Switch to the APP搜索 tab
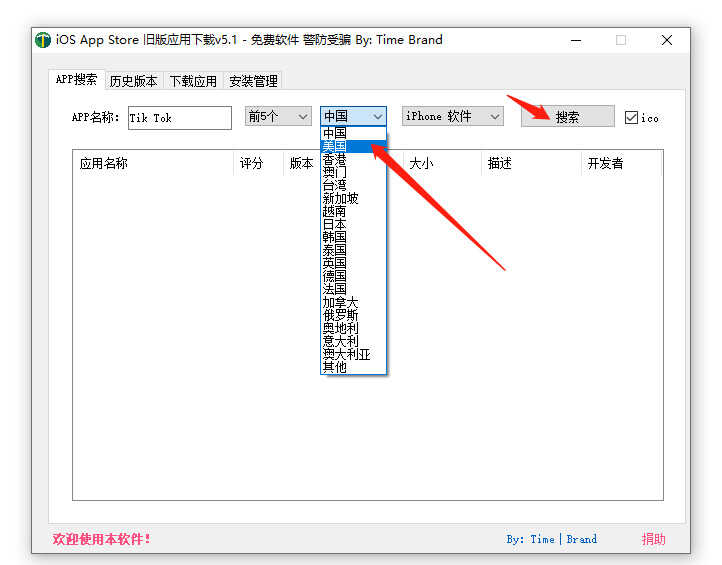 [x=76, y=80]
